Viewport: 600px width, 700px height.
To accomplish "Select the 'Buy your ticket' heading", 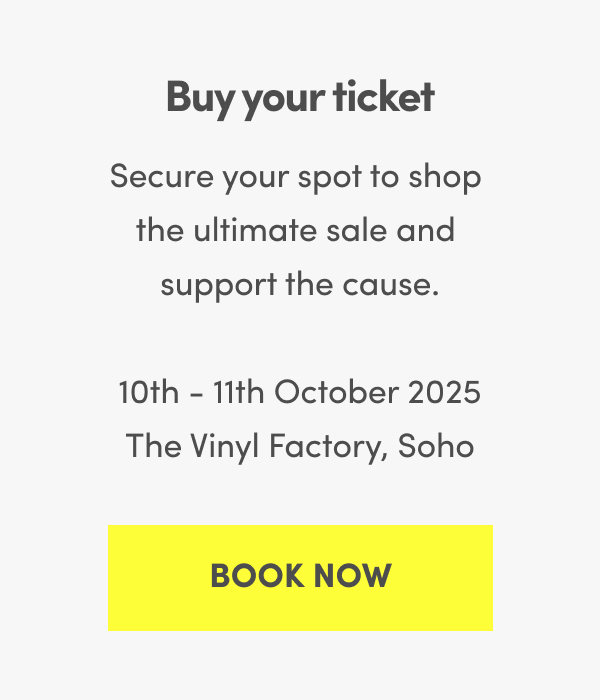I will pos(300,98).
